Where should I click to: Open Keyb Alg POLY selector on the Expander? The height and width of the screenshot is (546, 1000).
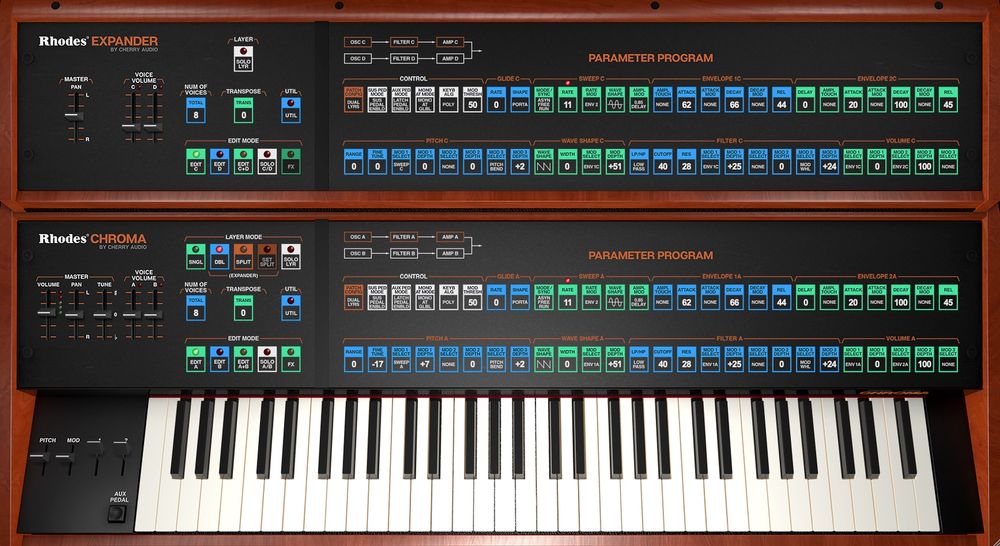tap(448, 99)
